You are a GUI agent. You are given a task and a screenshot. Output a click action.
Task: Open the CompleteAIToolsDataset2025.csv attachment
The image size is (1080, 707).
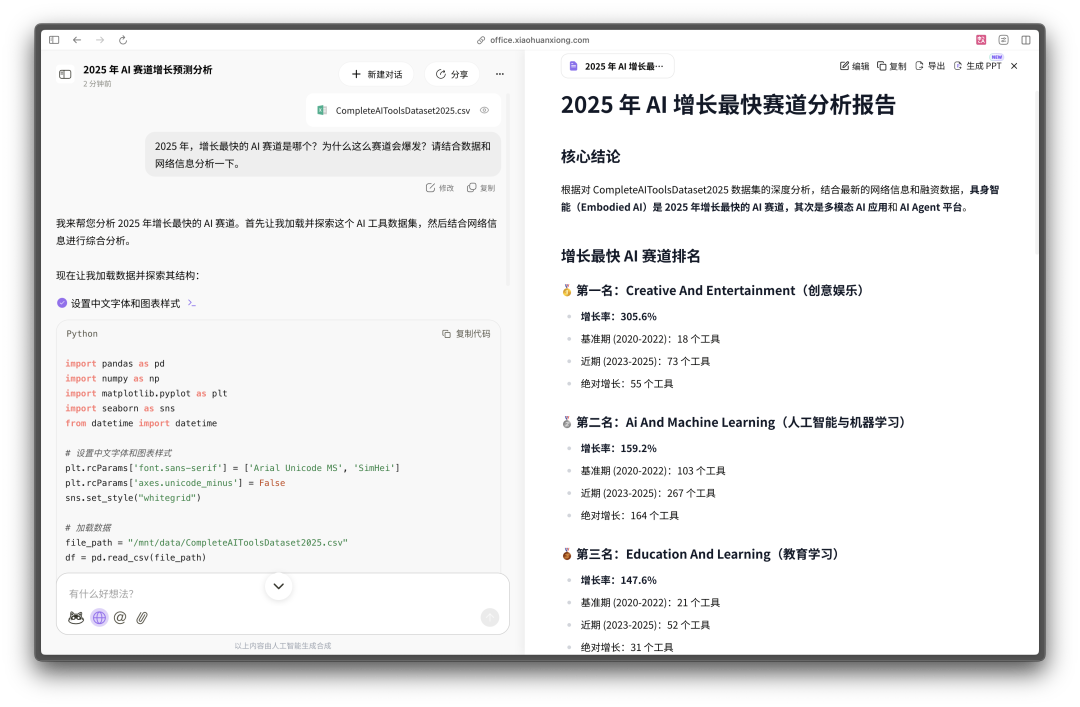[x=403, y=110]
